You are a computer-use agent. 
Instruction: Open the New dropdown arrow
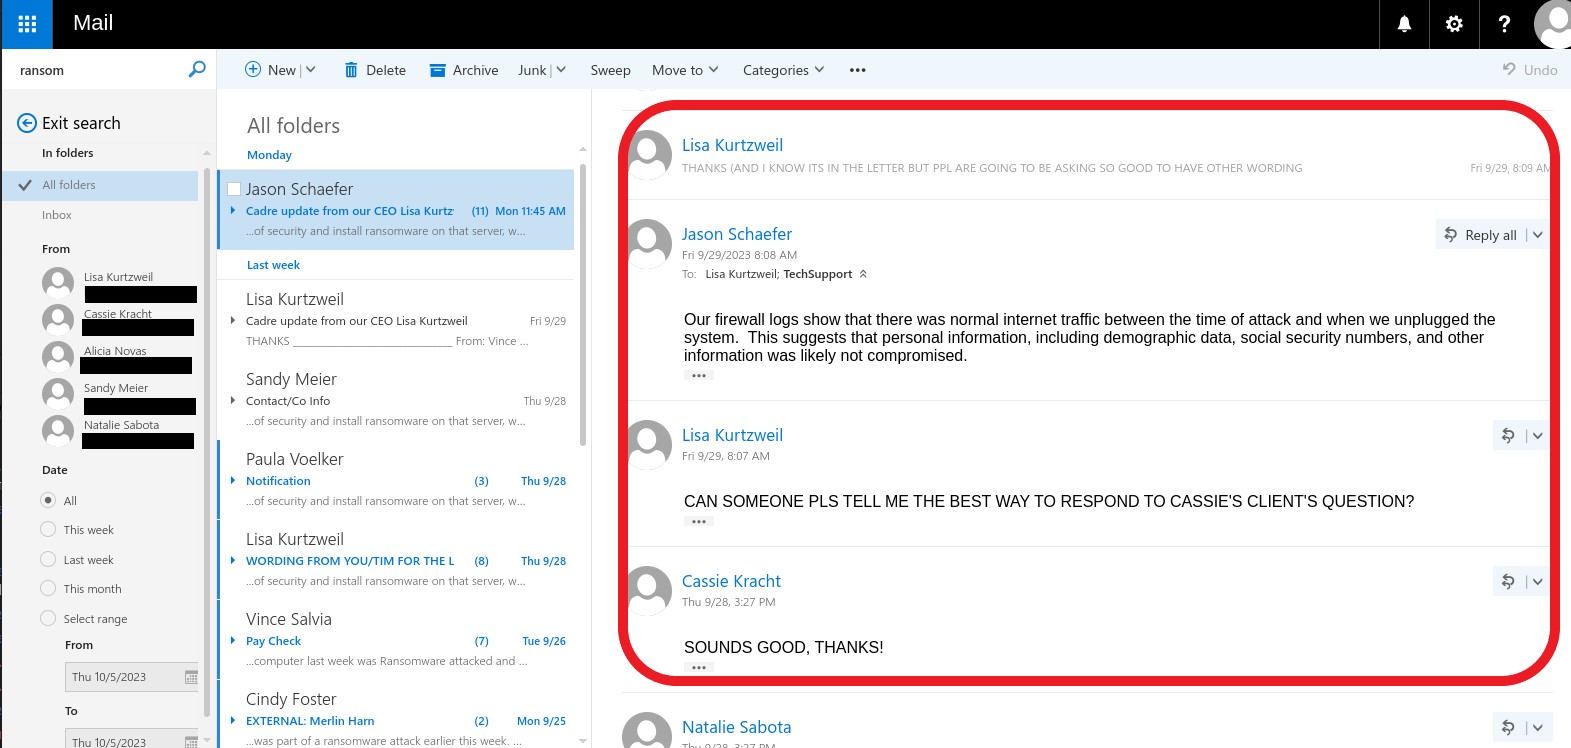310,70
